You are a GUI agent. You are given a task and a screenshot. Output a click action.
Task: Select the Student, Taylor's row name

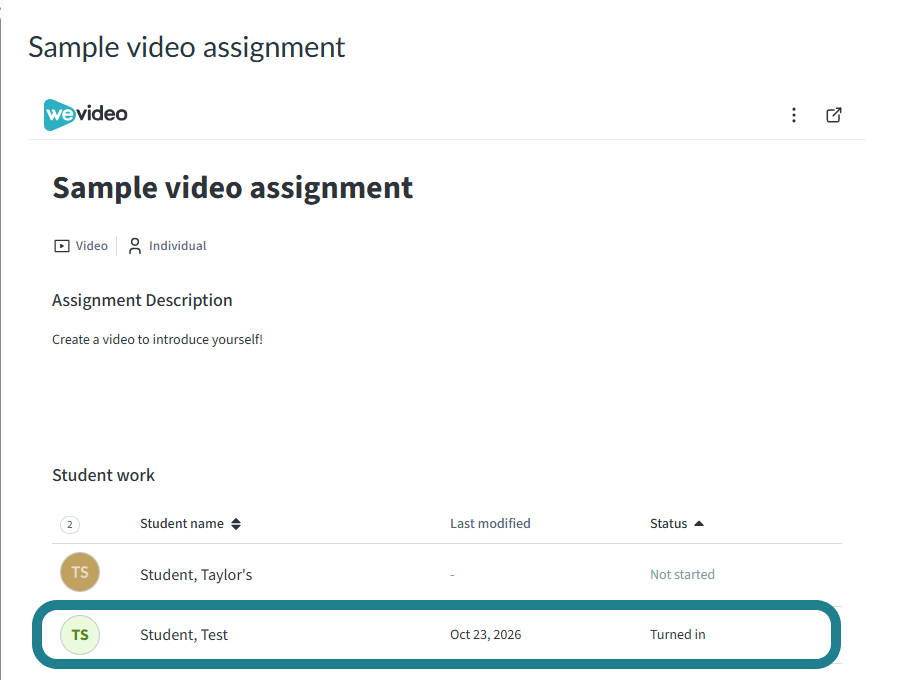coord(196,574)
